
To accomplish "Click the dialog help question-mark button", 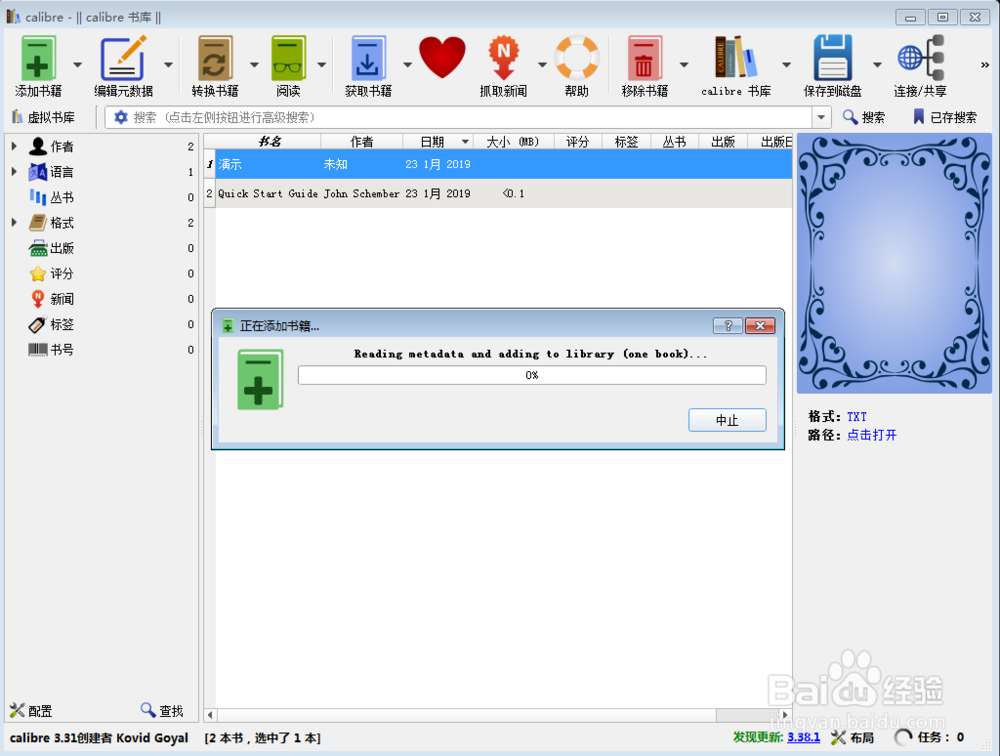I will [x=728, y=326].
